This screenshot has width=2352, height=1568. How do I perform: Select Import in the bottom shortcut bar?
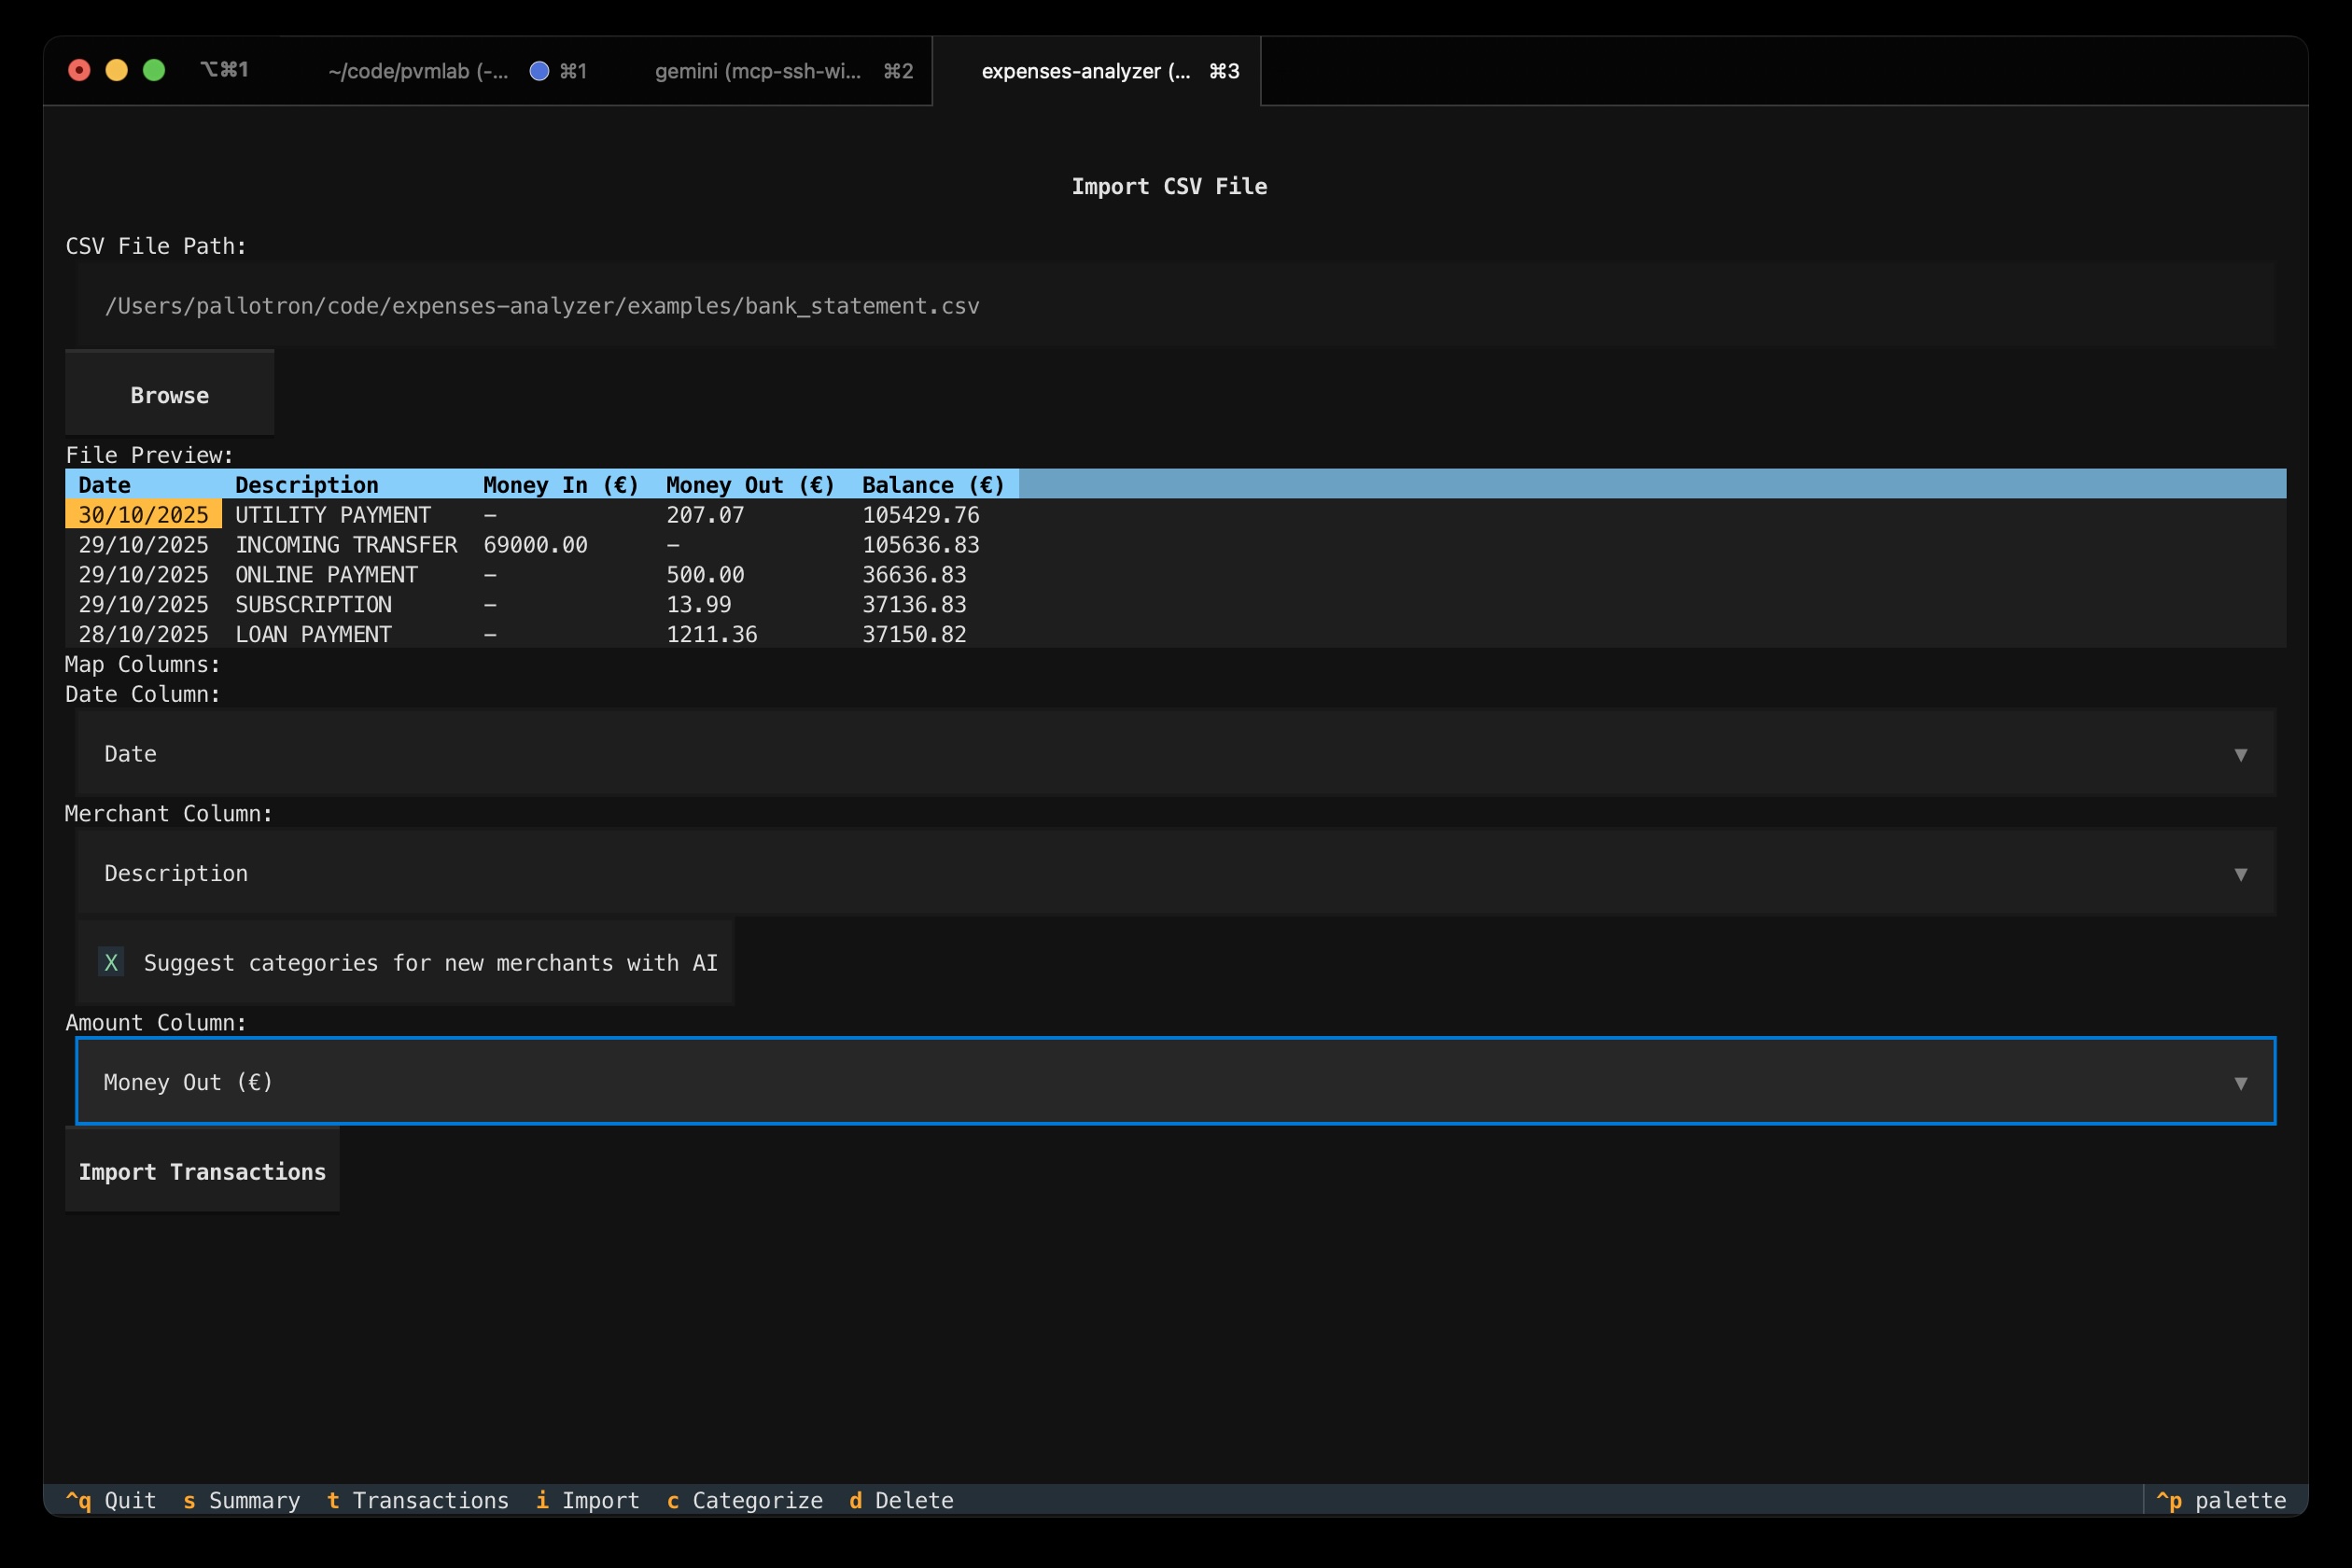click(587, 1500)
